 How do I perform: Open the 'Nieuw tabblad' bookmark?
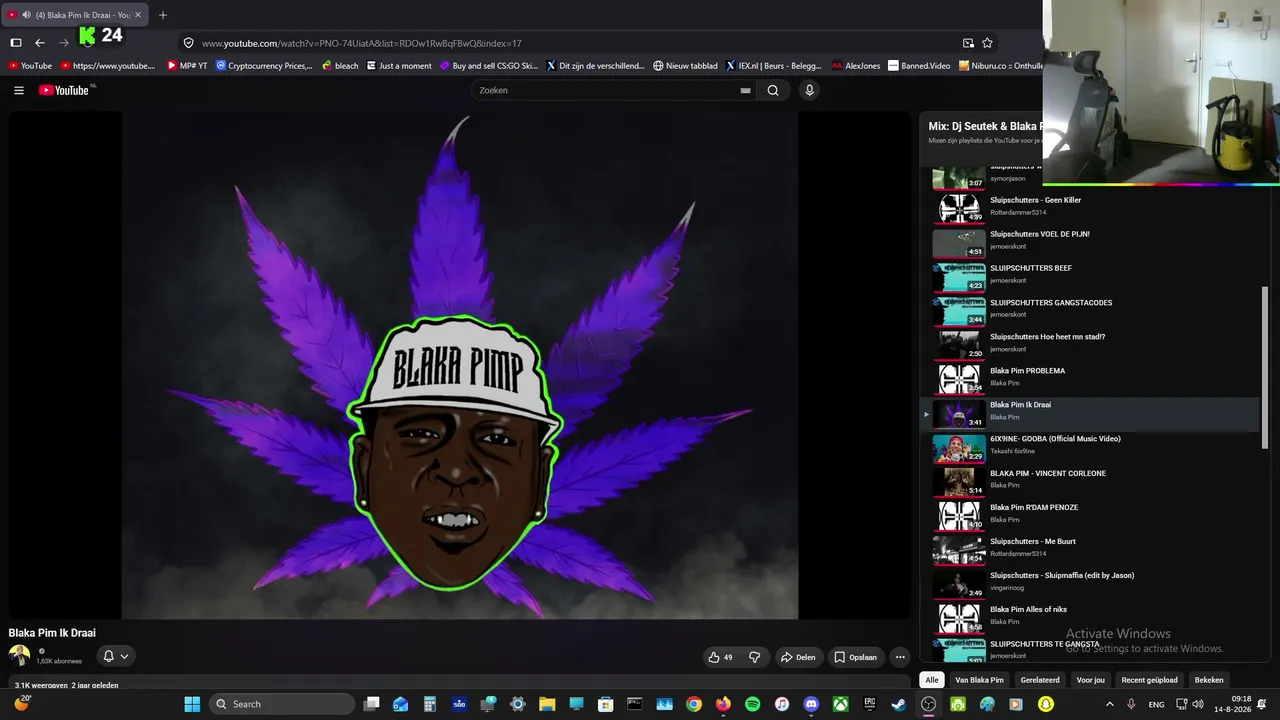coord(685,66)
